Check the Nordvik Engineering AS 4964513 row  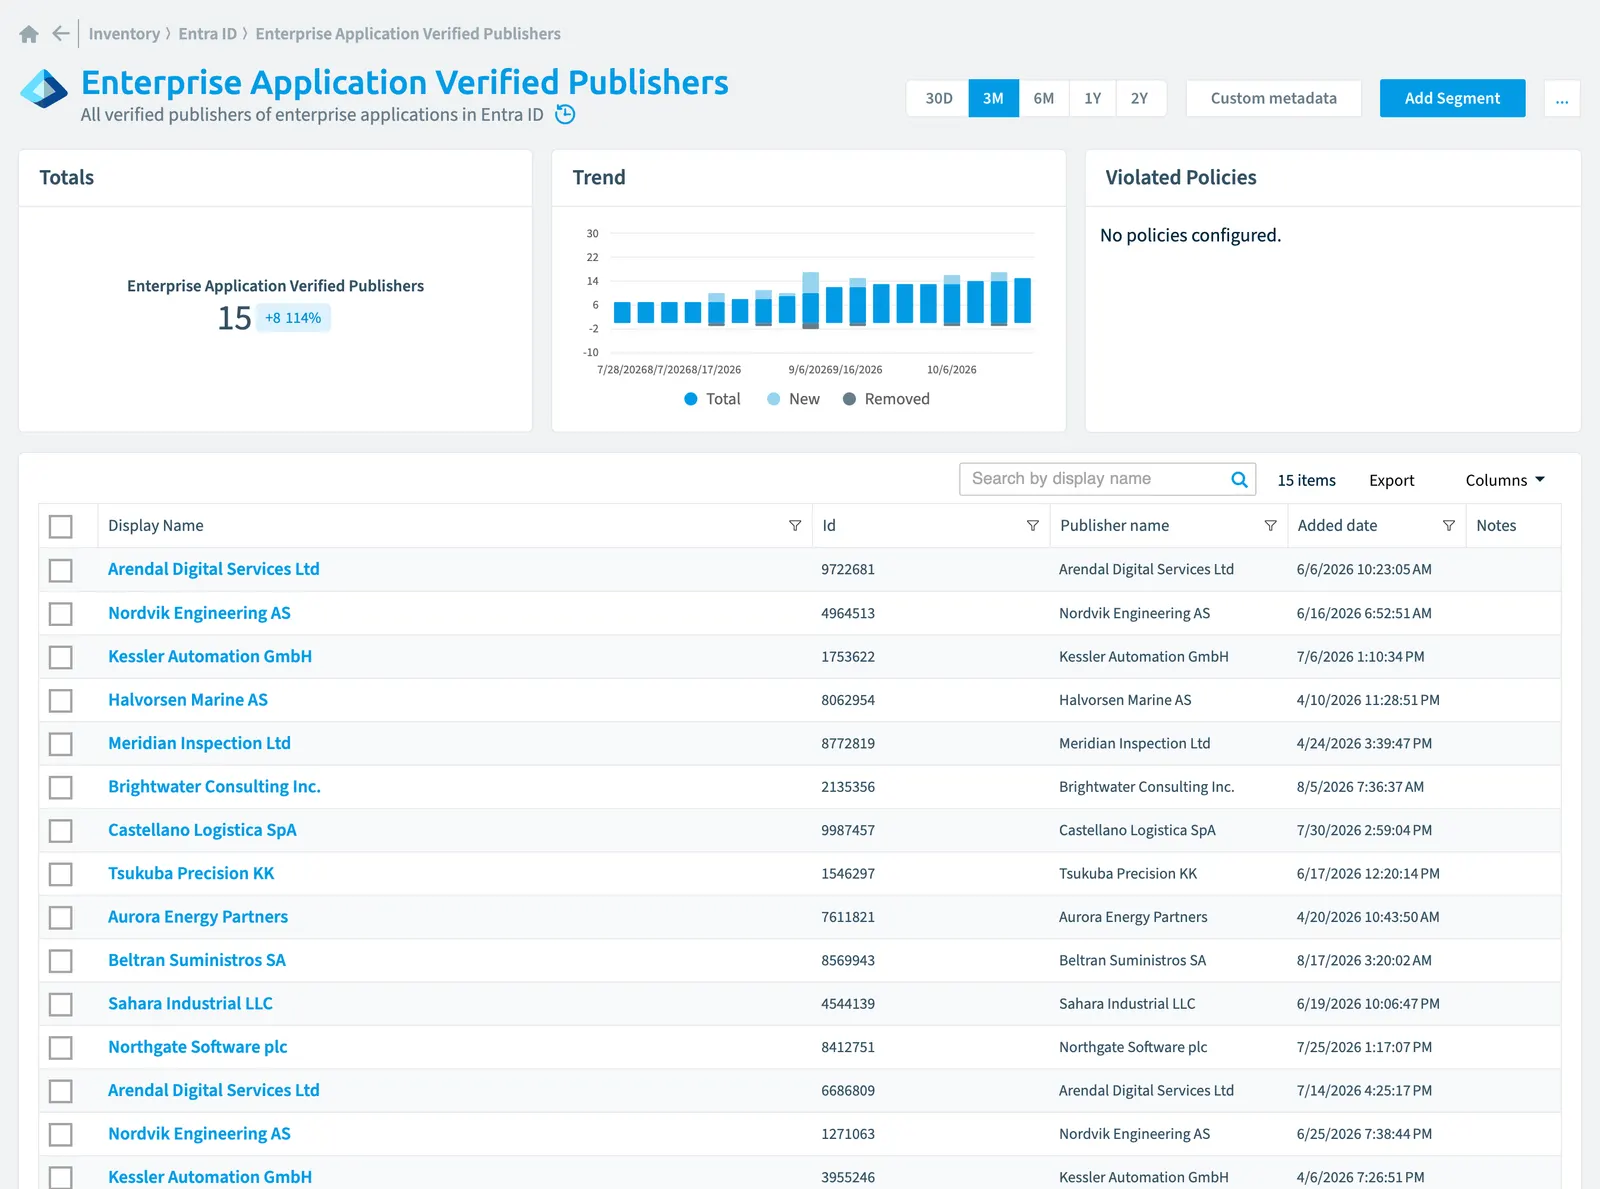61,613
